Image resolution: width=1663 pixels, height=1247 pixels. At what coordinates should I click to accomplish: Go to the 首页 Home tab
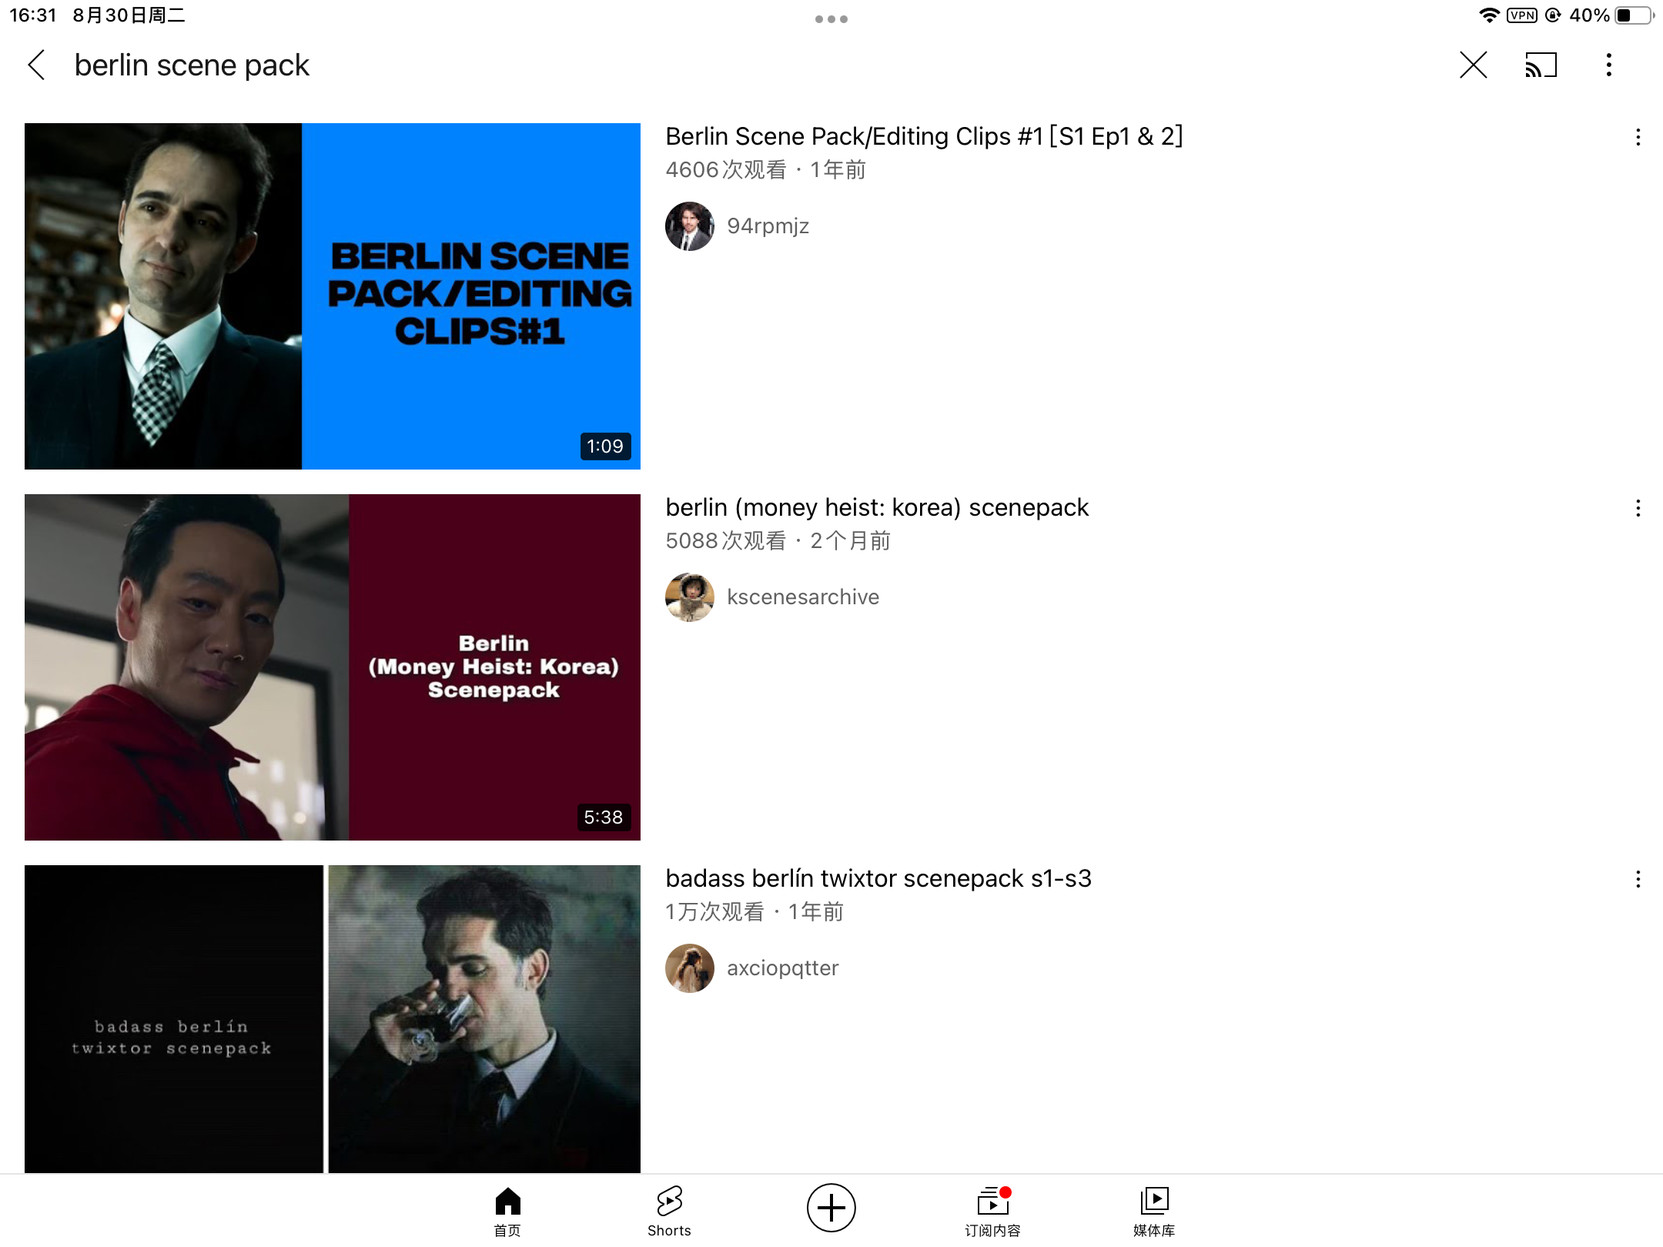click(x=508, y=1211)
